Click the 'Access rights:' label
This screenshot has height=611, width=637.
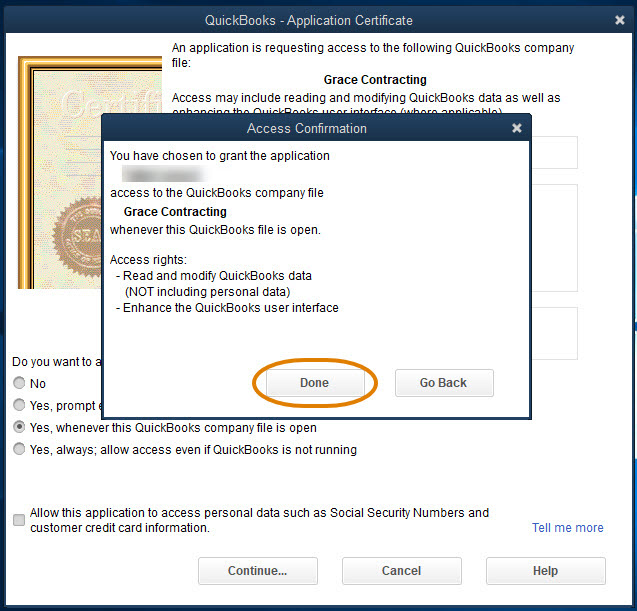click(148, 260)
